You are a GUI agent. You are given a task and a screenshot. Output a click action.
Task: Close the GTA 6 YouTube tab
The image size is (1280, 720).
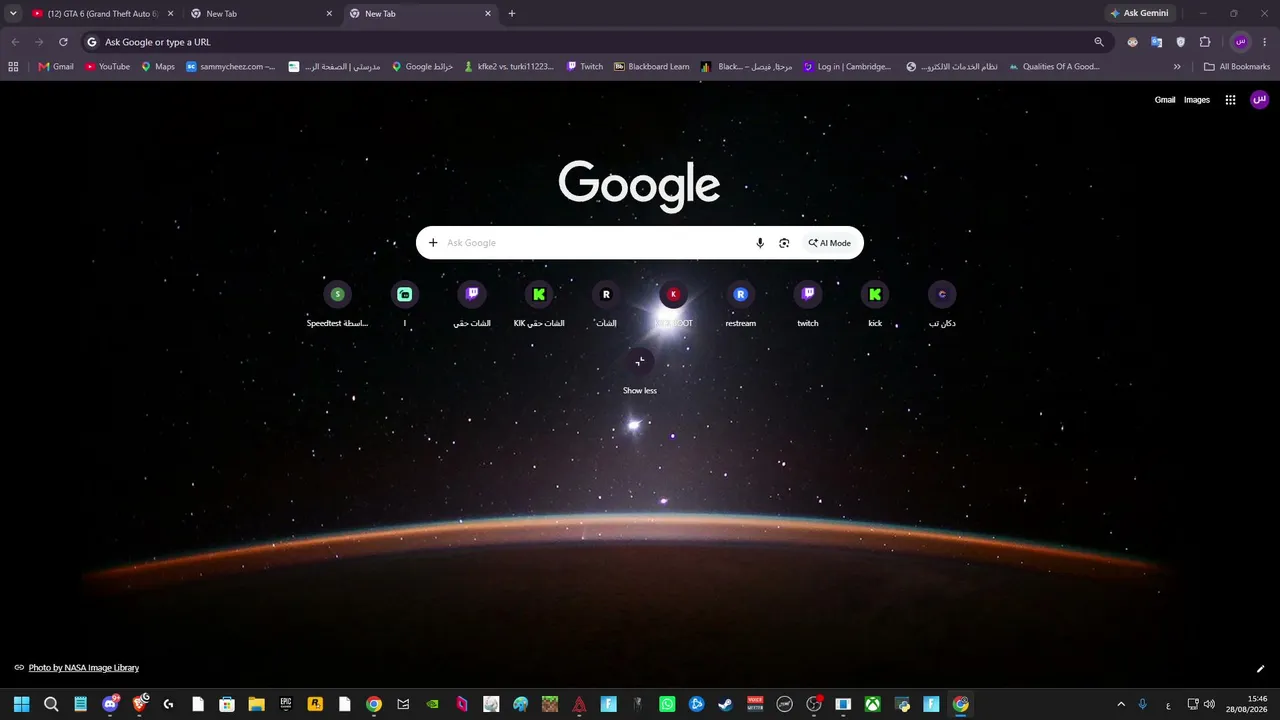tap(170, 14)
